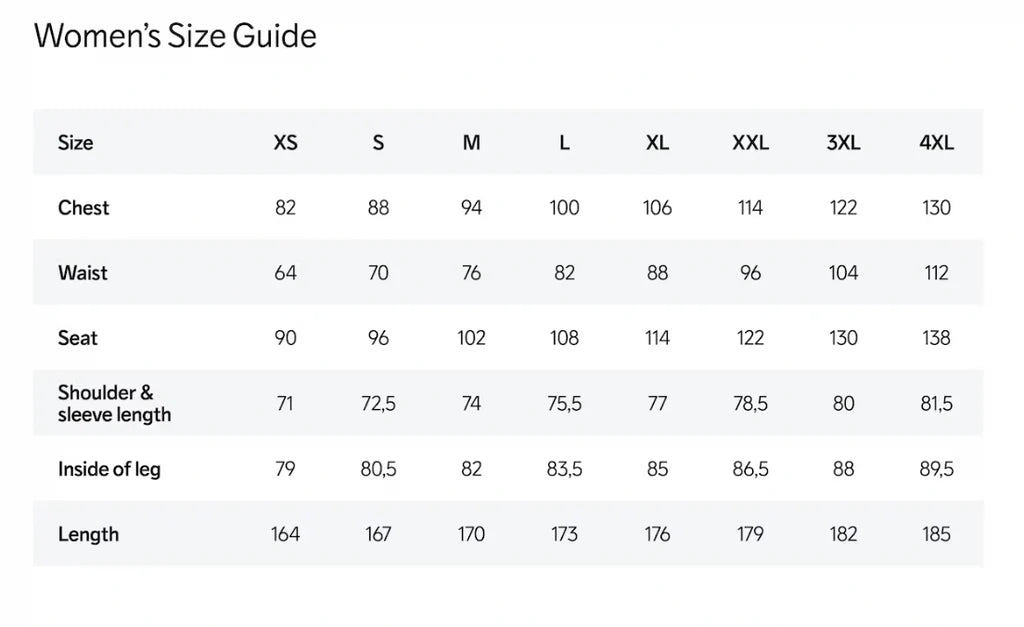Click the Inside of leg label
Viewport: 1024px width, 627px height.
click(109, 469)
